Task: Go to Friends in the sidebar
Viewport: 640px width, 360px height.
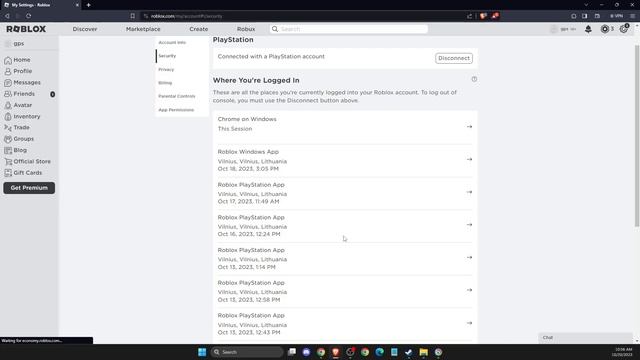Action: pos(20,94)
